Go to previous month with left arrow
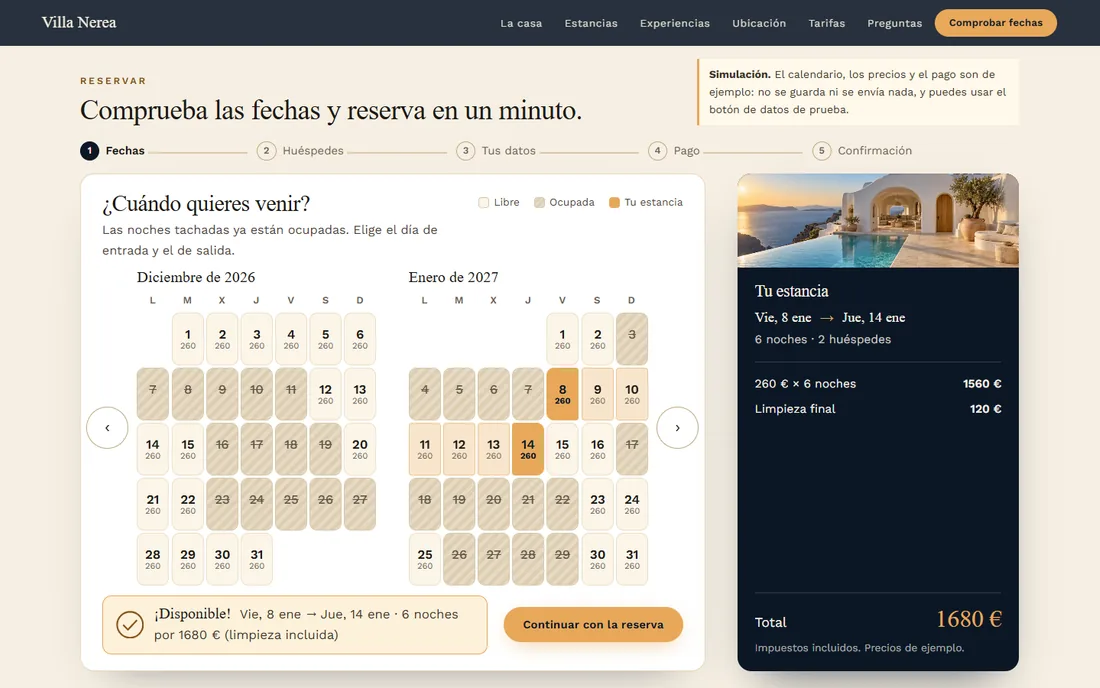Image resolution: width=1100 pixels, height=688 pixels. 107,427
